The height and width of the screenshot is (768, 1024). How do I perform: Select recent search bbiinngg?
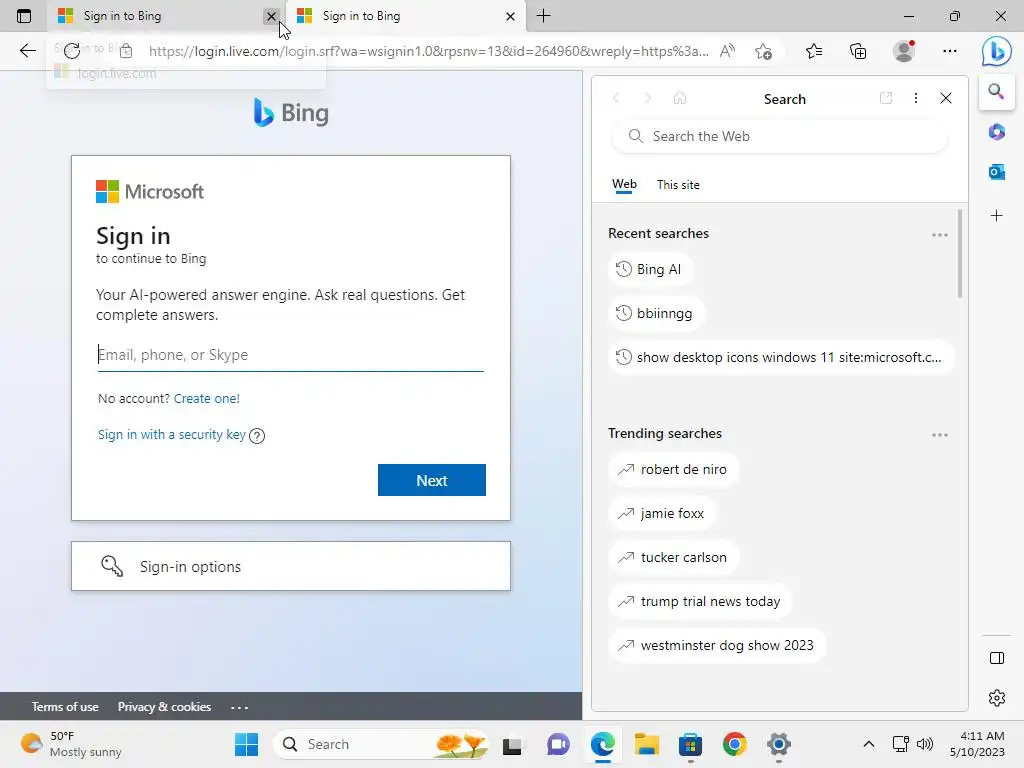pos(656,313)
